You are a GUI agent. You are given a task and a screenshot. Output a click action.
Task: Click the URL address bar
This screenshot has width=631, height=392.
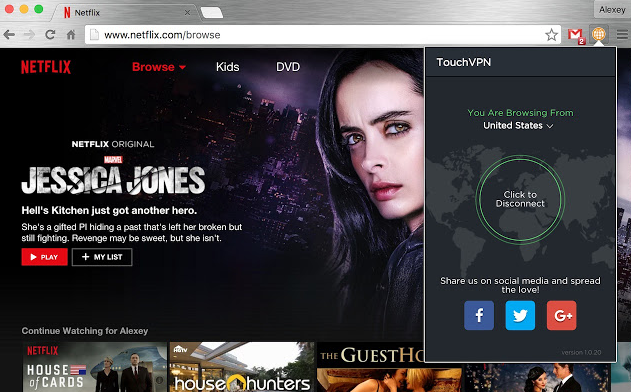click(323, 35)
